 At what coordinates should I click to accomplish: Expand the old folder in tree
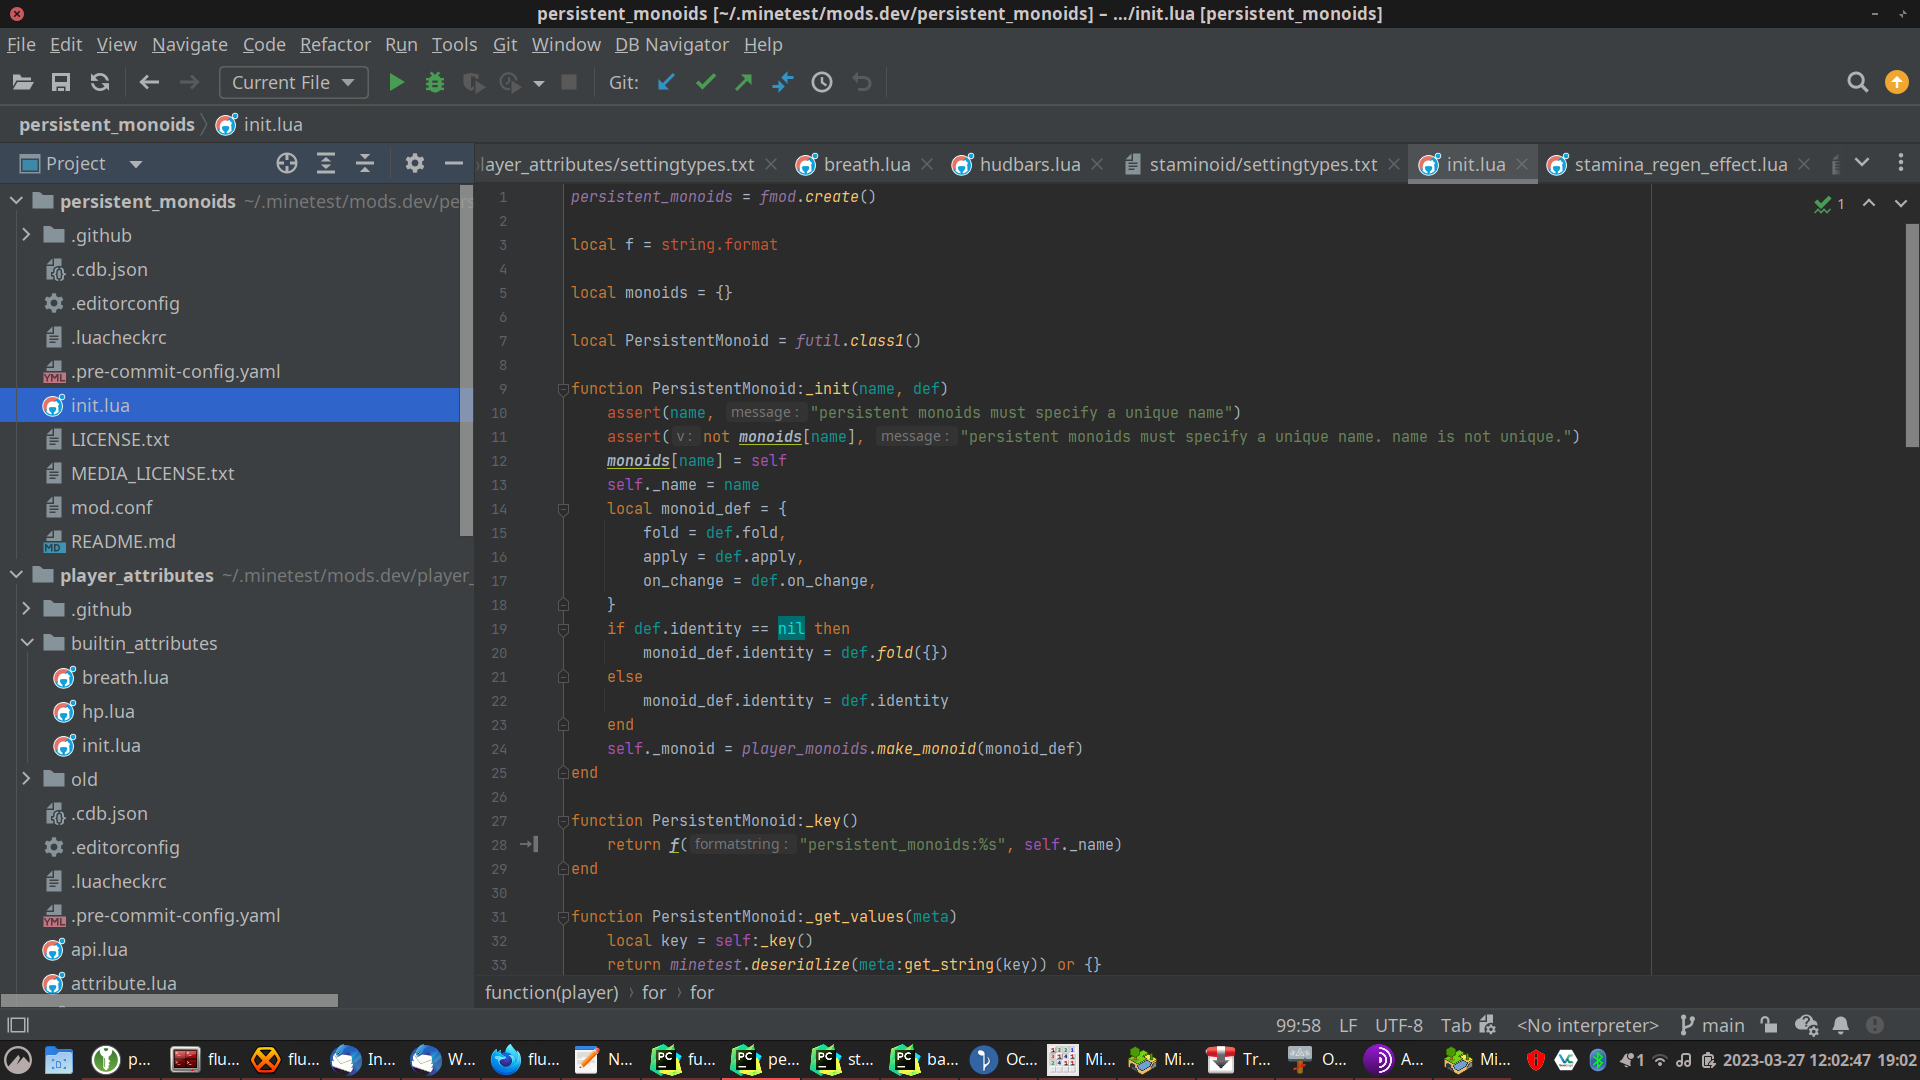[27, 779]
